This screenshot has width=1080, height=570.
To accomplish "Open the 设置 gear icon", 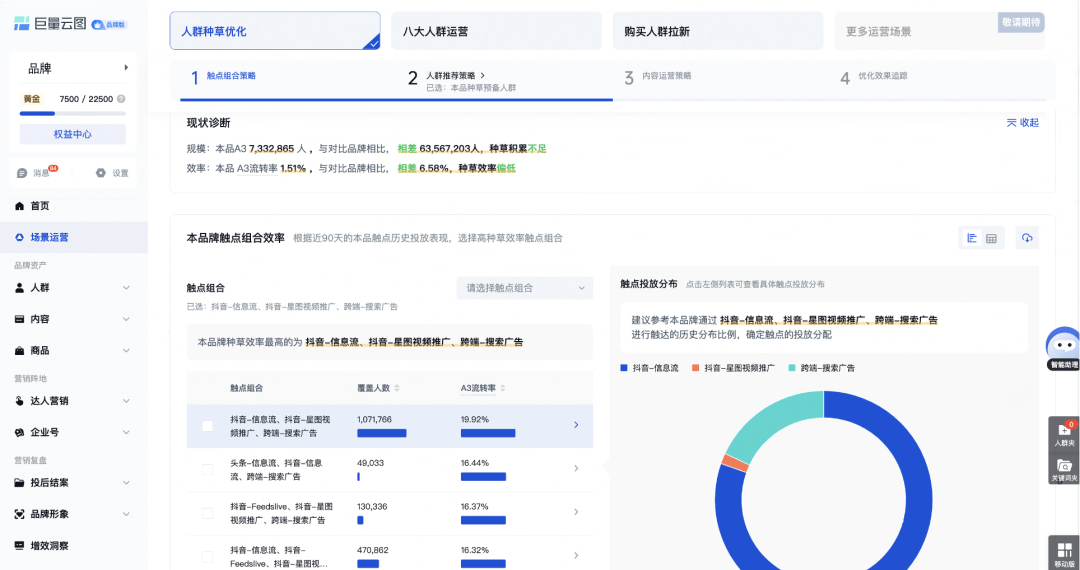I will pyautogui.click(x=101, y=173).
